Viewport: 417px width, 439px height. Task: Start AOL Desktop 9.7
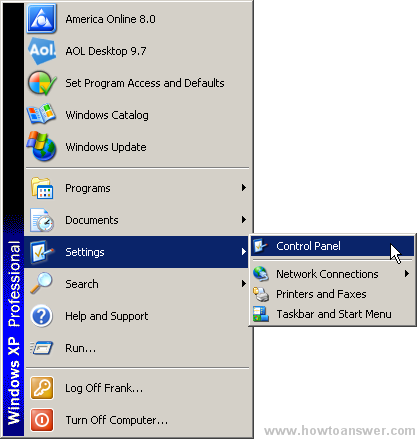click(x=137, y=51)
